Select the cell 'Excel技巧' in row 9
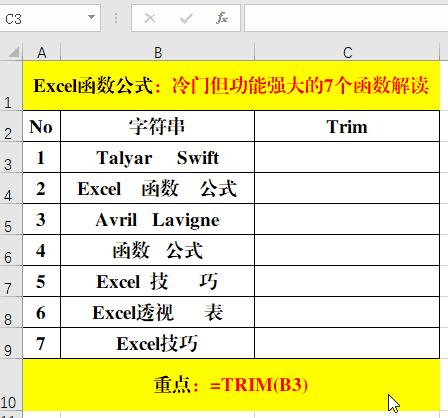Screen dimensions: 448x418 tap(157, 343)
